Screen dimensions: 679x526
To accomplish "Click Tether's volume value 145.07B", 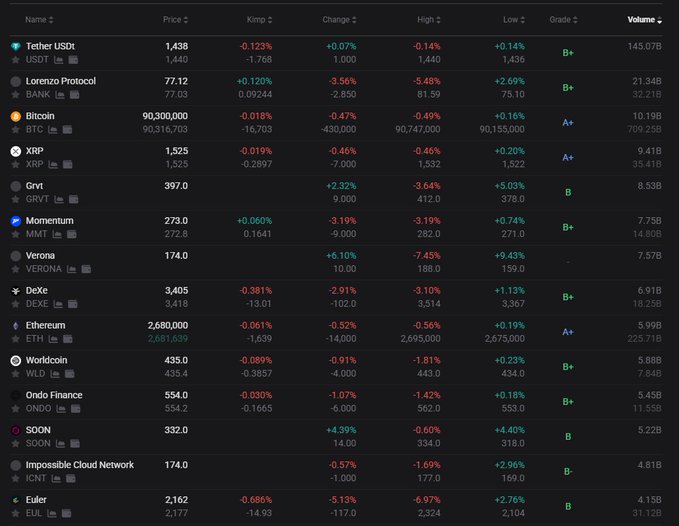I will point(644,46).
